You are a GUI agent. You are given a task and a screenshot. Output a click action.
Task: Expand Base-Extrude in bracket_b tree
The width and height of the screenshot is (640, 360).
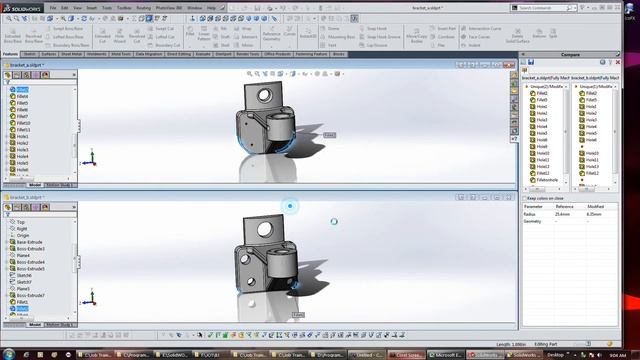tap(7, 242)
